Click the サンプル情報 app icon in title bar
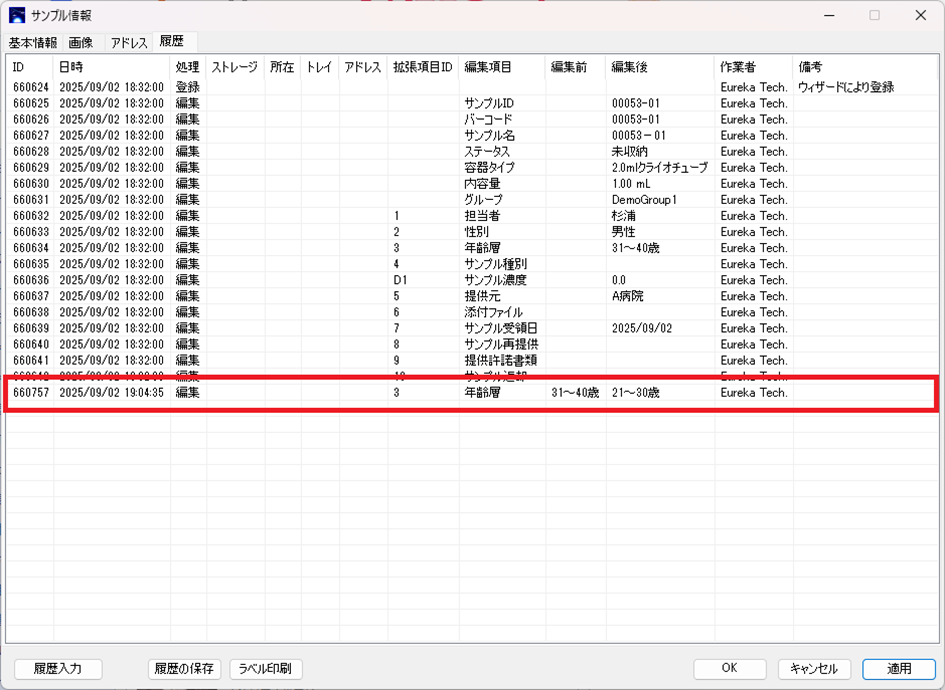Screen dimensions: 945x690 [17, 15]
